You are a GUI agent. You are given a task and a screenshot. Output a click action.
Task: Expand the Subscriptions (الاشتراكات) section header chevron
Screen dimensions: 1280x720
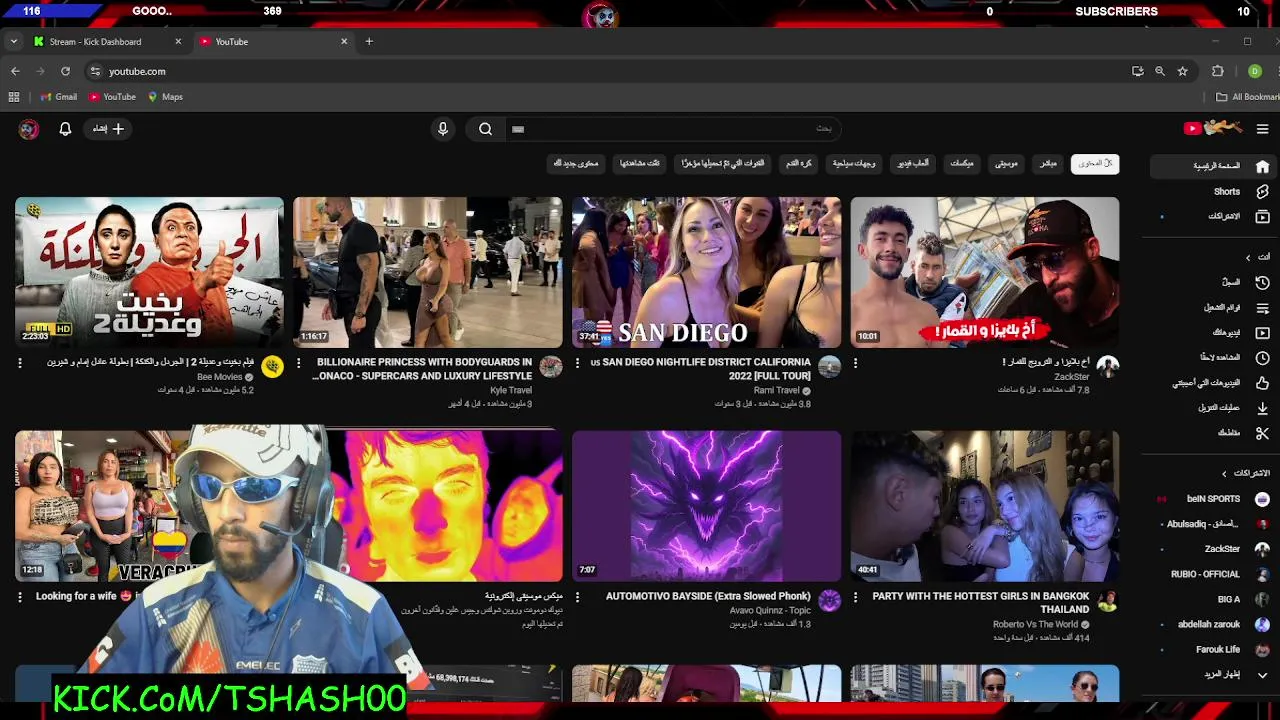point(1224,473)
